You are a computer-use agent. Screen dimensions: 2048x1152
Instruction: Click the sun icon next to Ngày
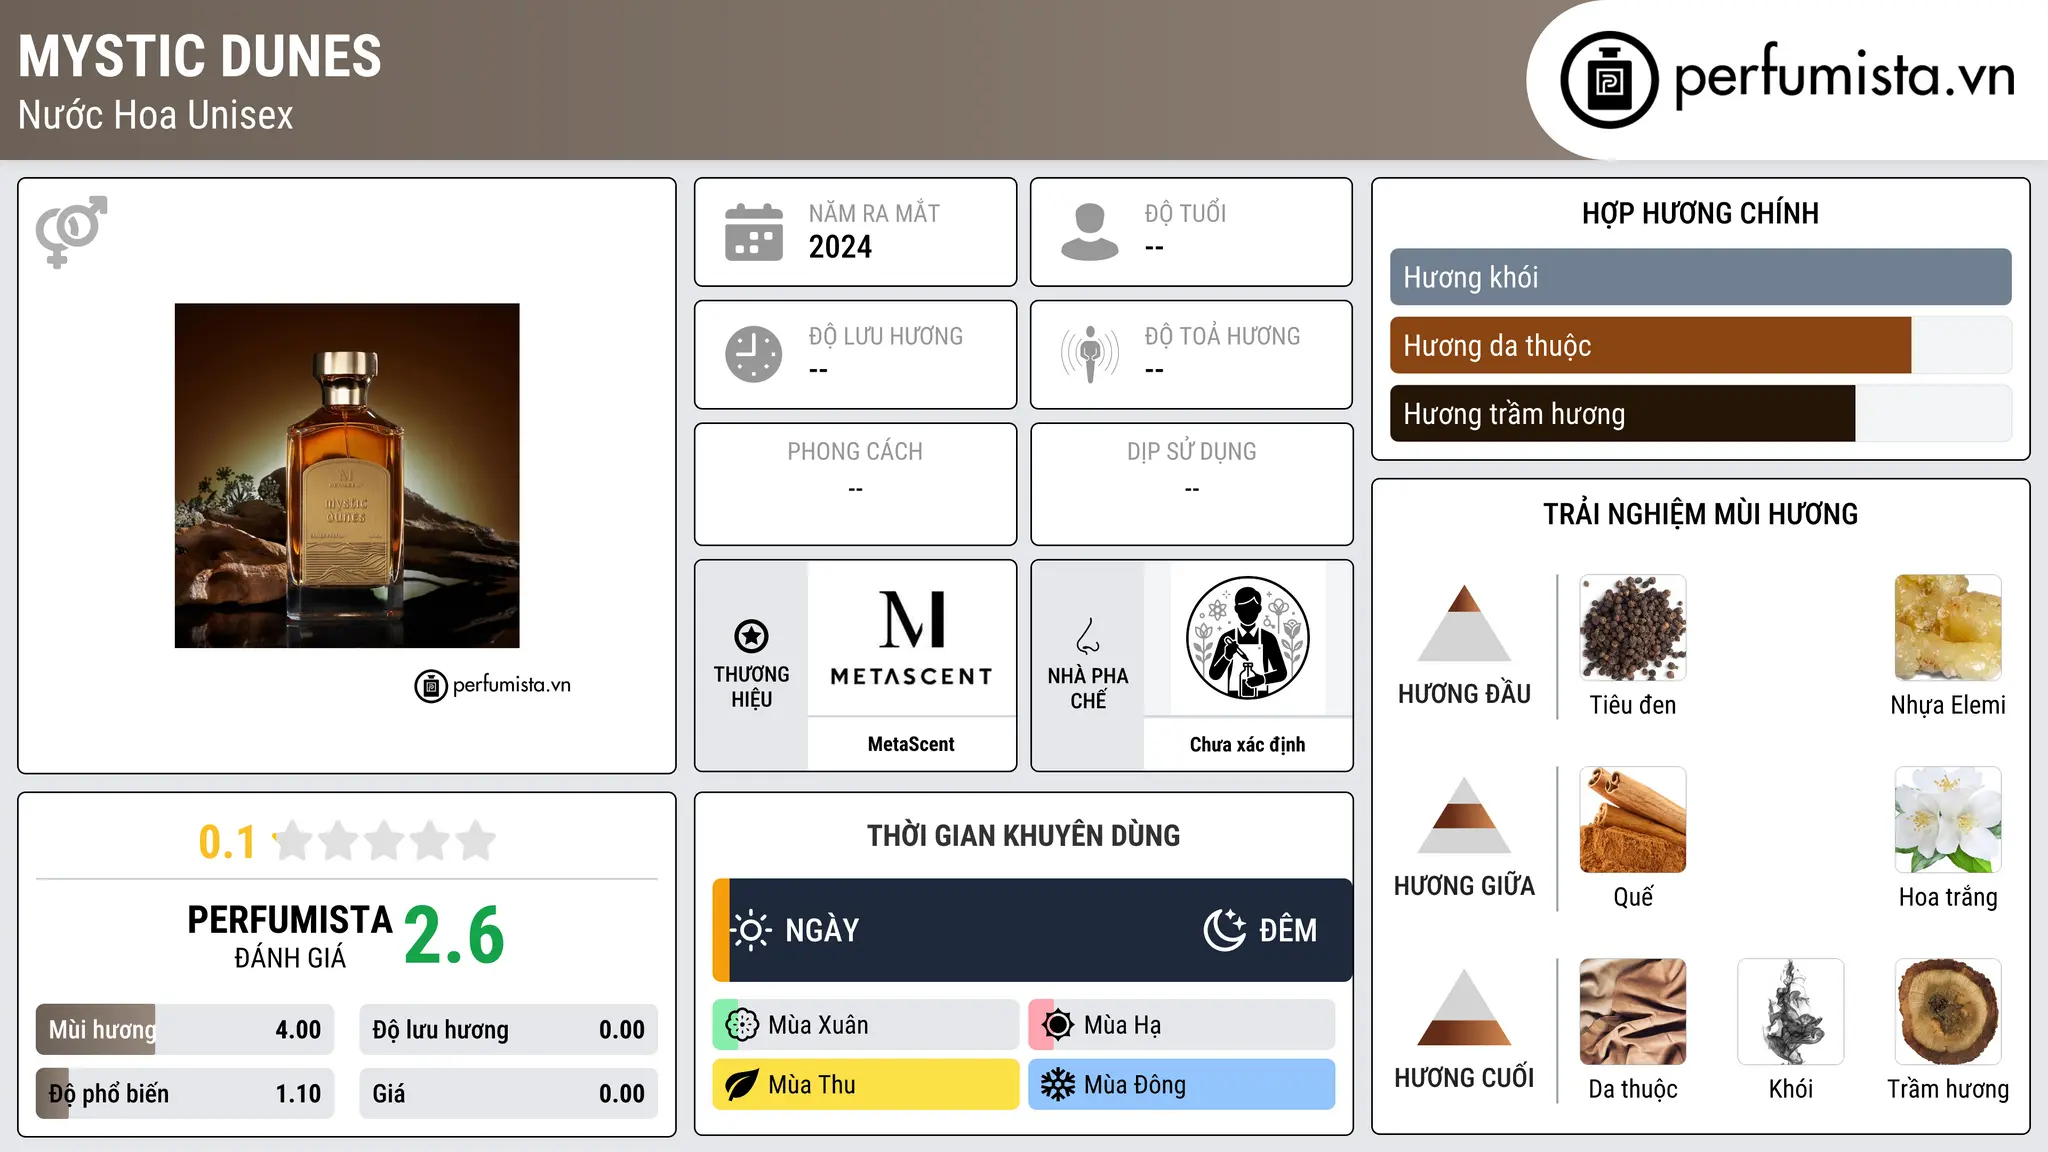point(751,930)
